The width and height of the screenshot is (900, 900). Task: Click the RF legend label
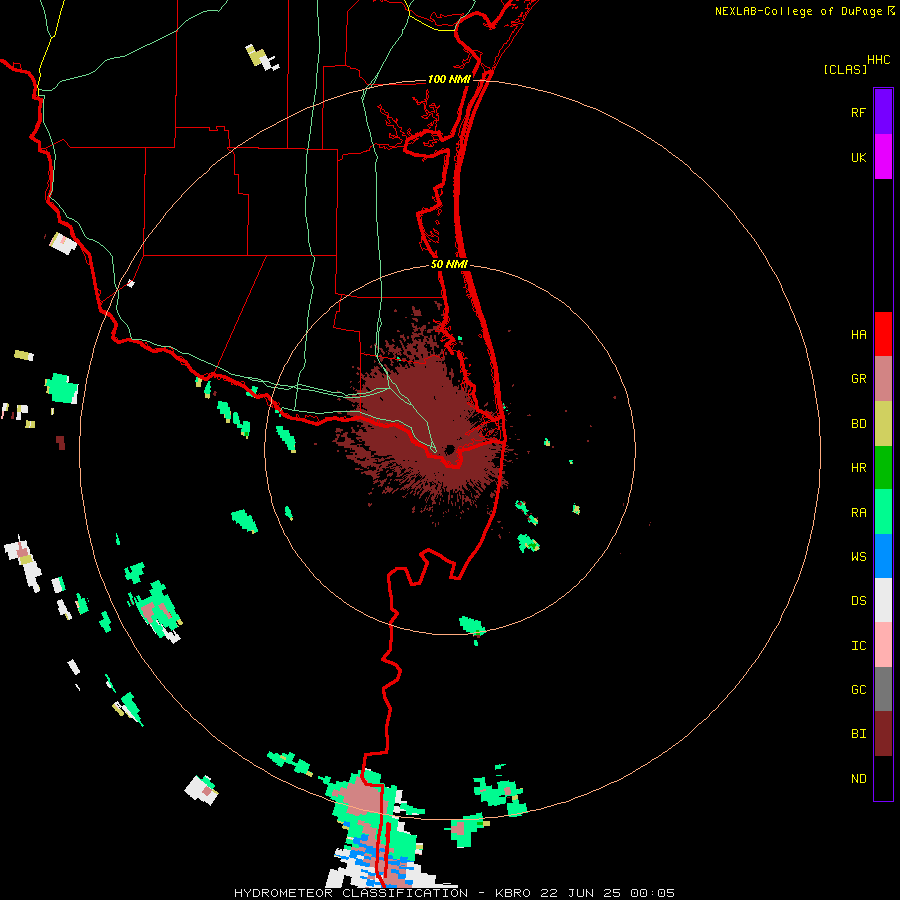[x=858, y=113]
